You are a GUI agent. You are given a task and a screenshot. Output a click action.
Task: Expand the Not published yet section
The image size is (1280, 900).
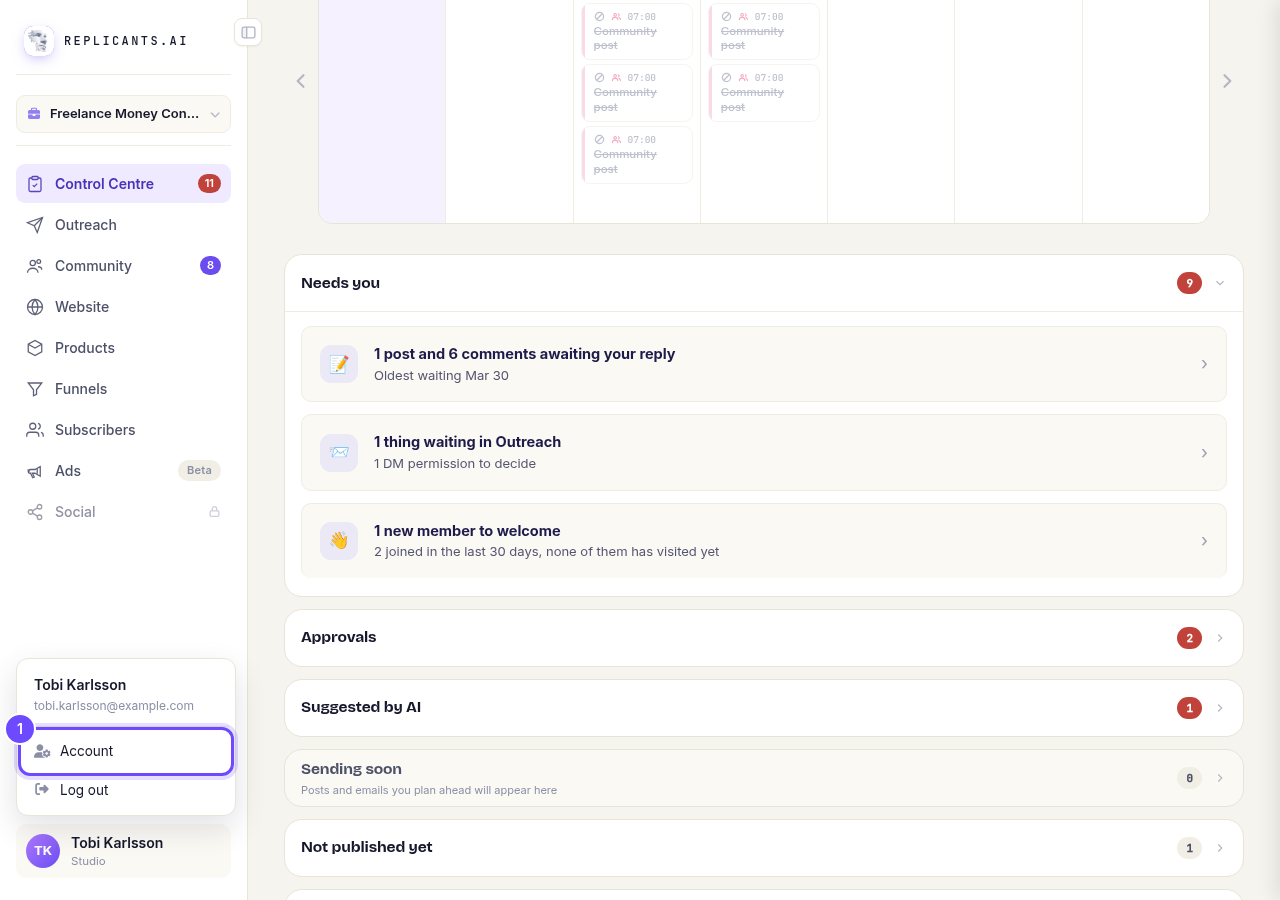click(x=764, y=848)
